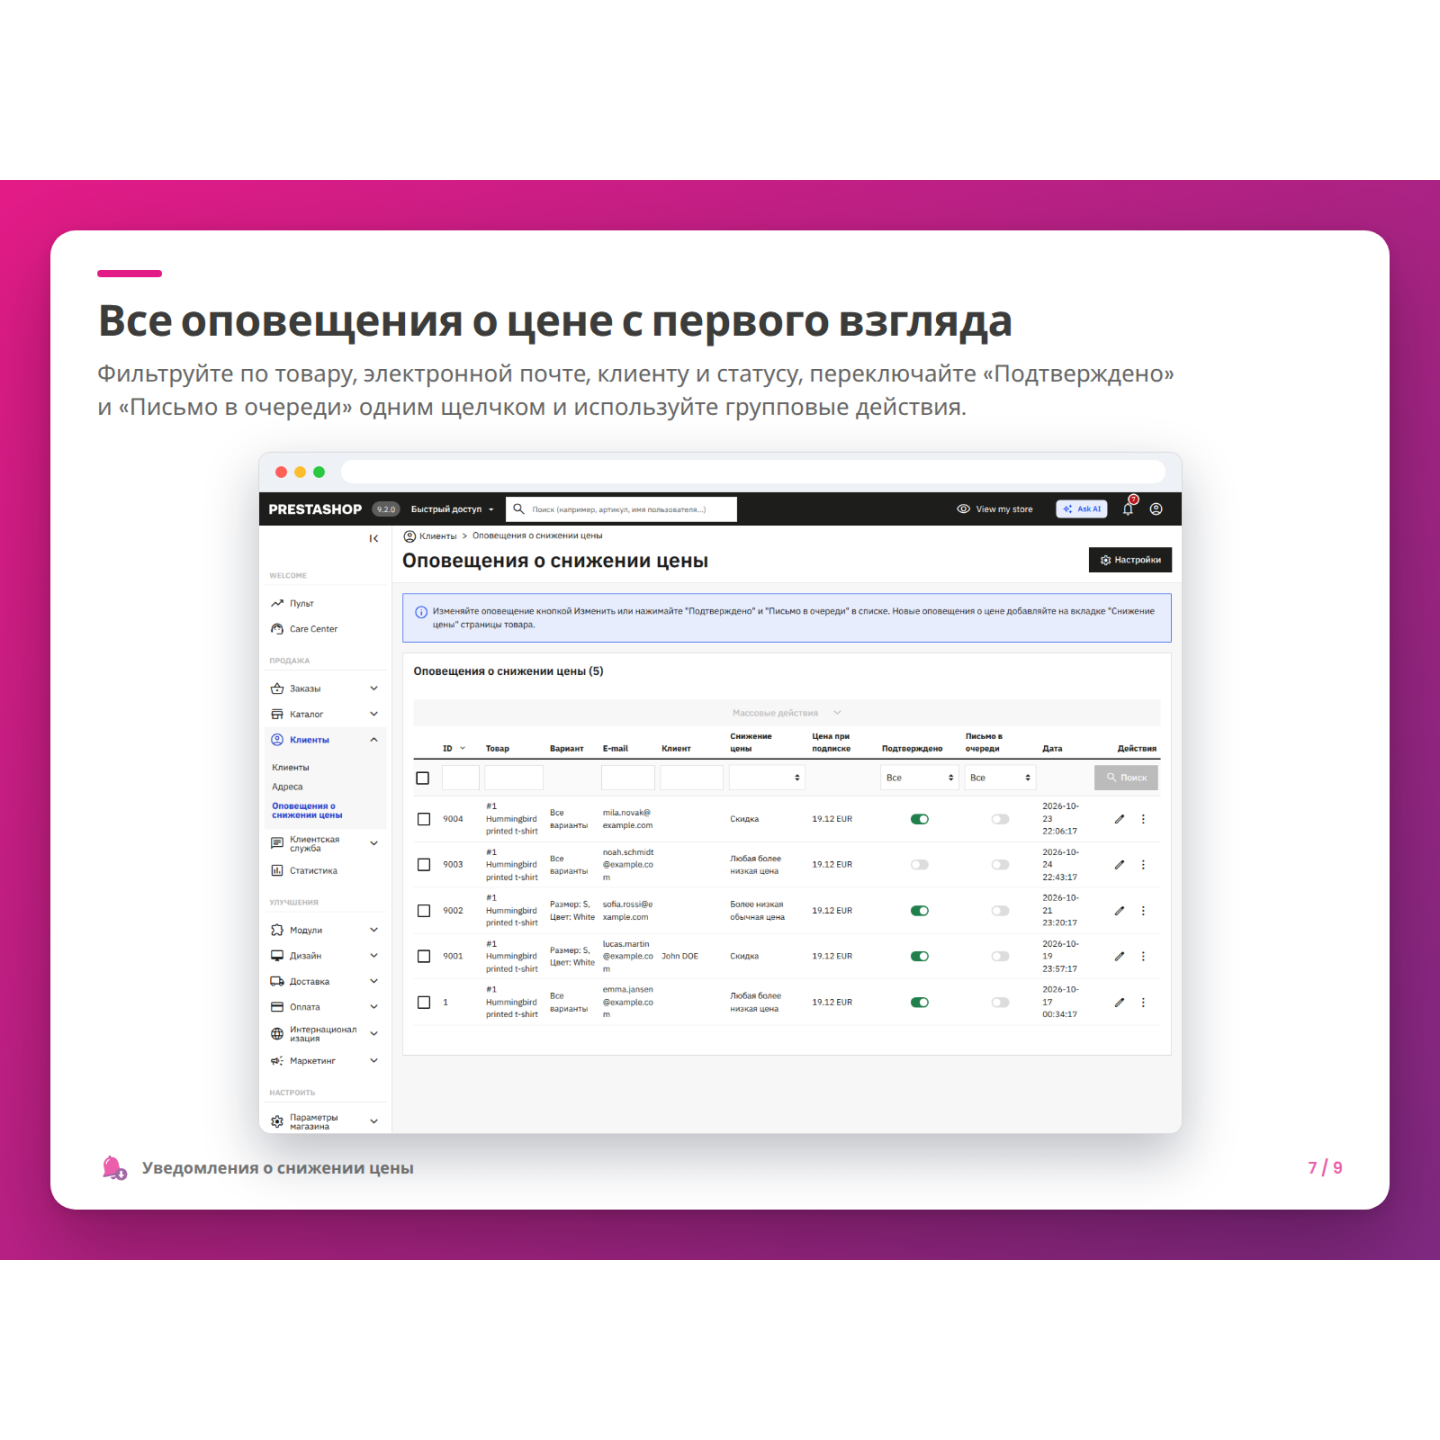Click the Оплата card icon
Image resolution: width=1440 pixels, height=1440 pixels.
(x=277, y=1007)
